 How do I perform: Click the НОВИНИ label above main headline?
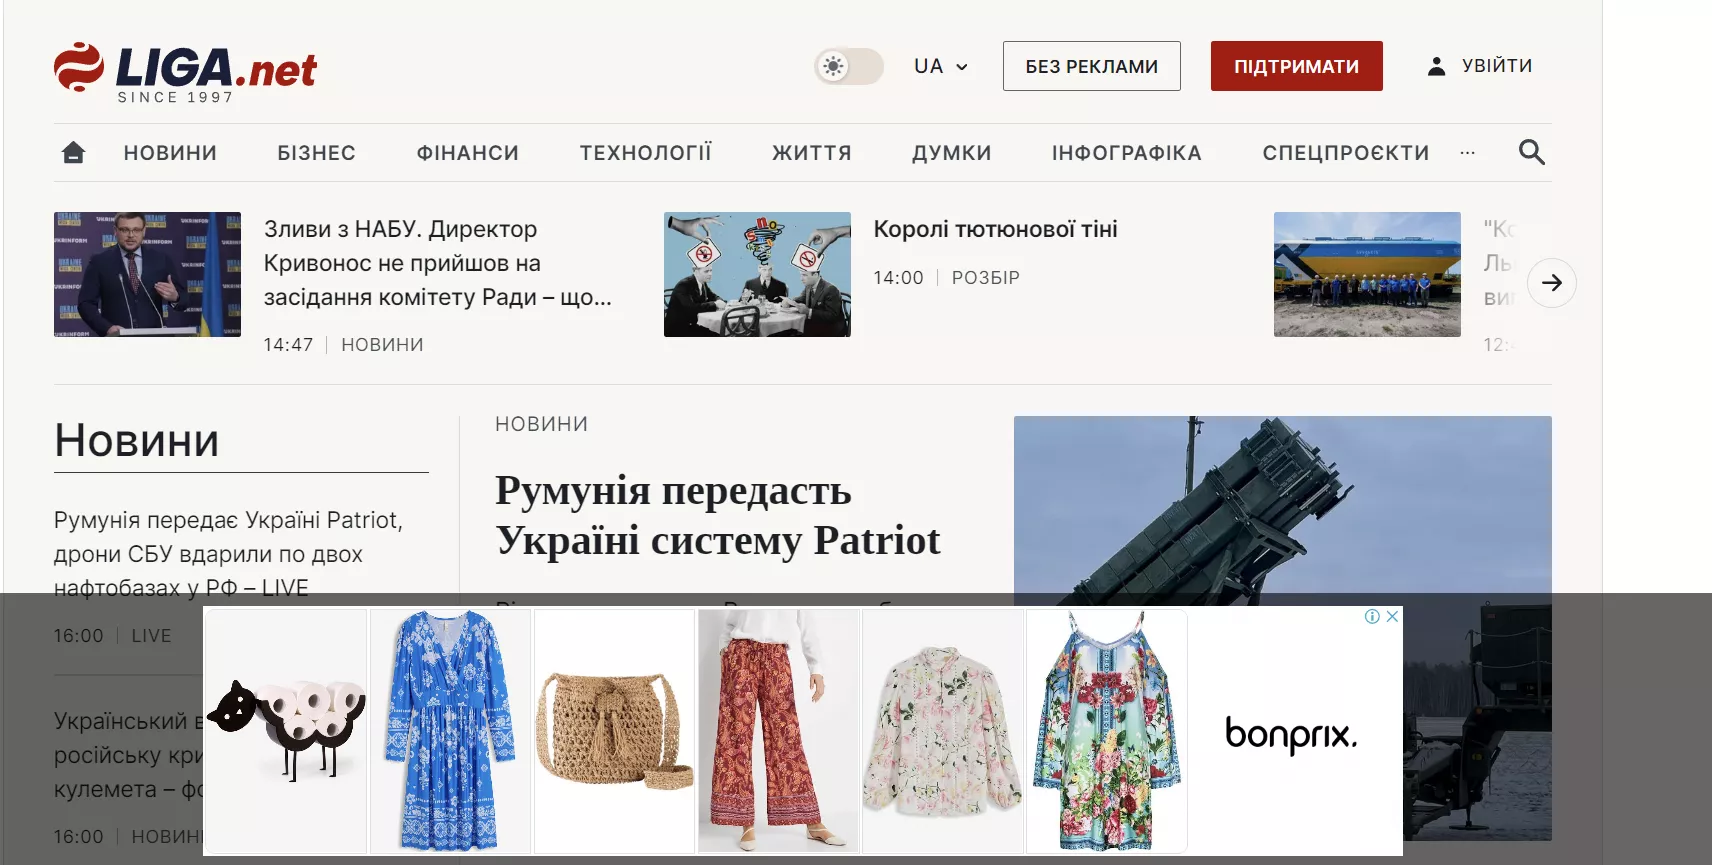(x=541, y=424)
